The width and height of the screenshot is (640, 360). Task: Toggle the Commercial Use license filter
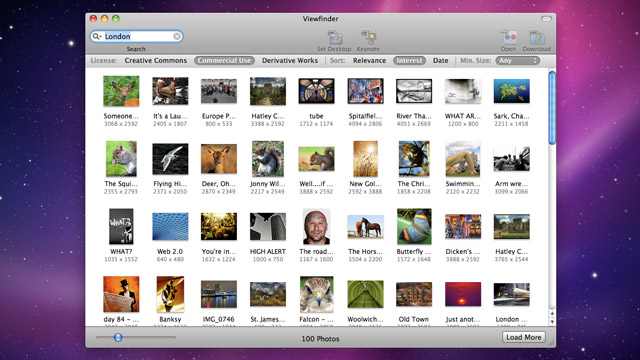pos(224,60)
